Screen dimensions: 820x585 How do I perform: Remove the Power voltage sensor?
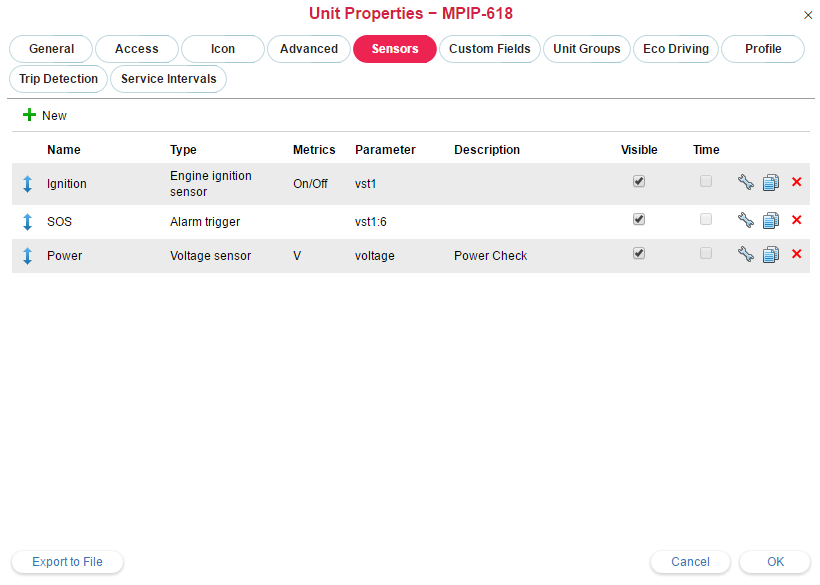(x=797, y=254)
